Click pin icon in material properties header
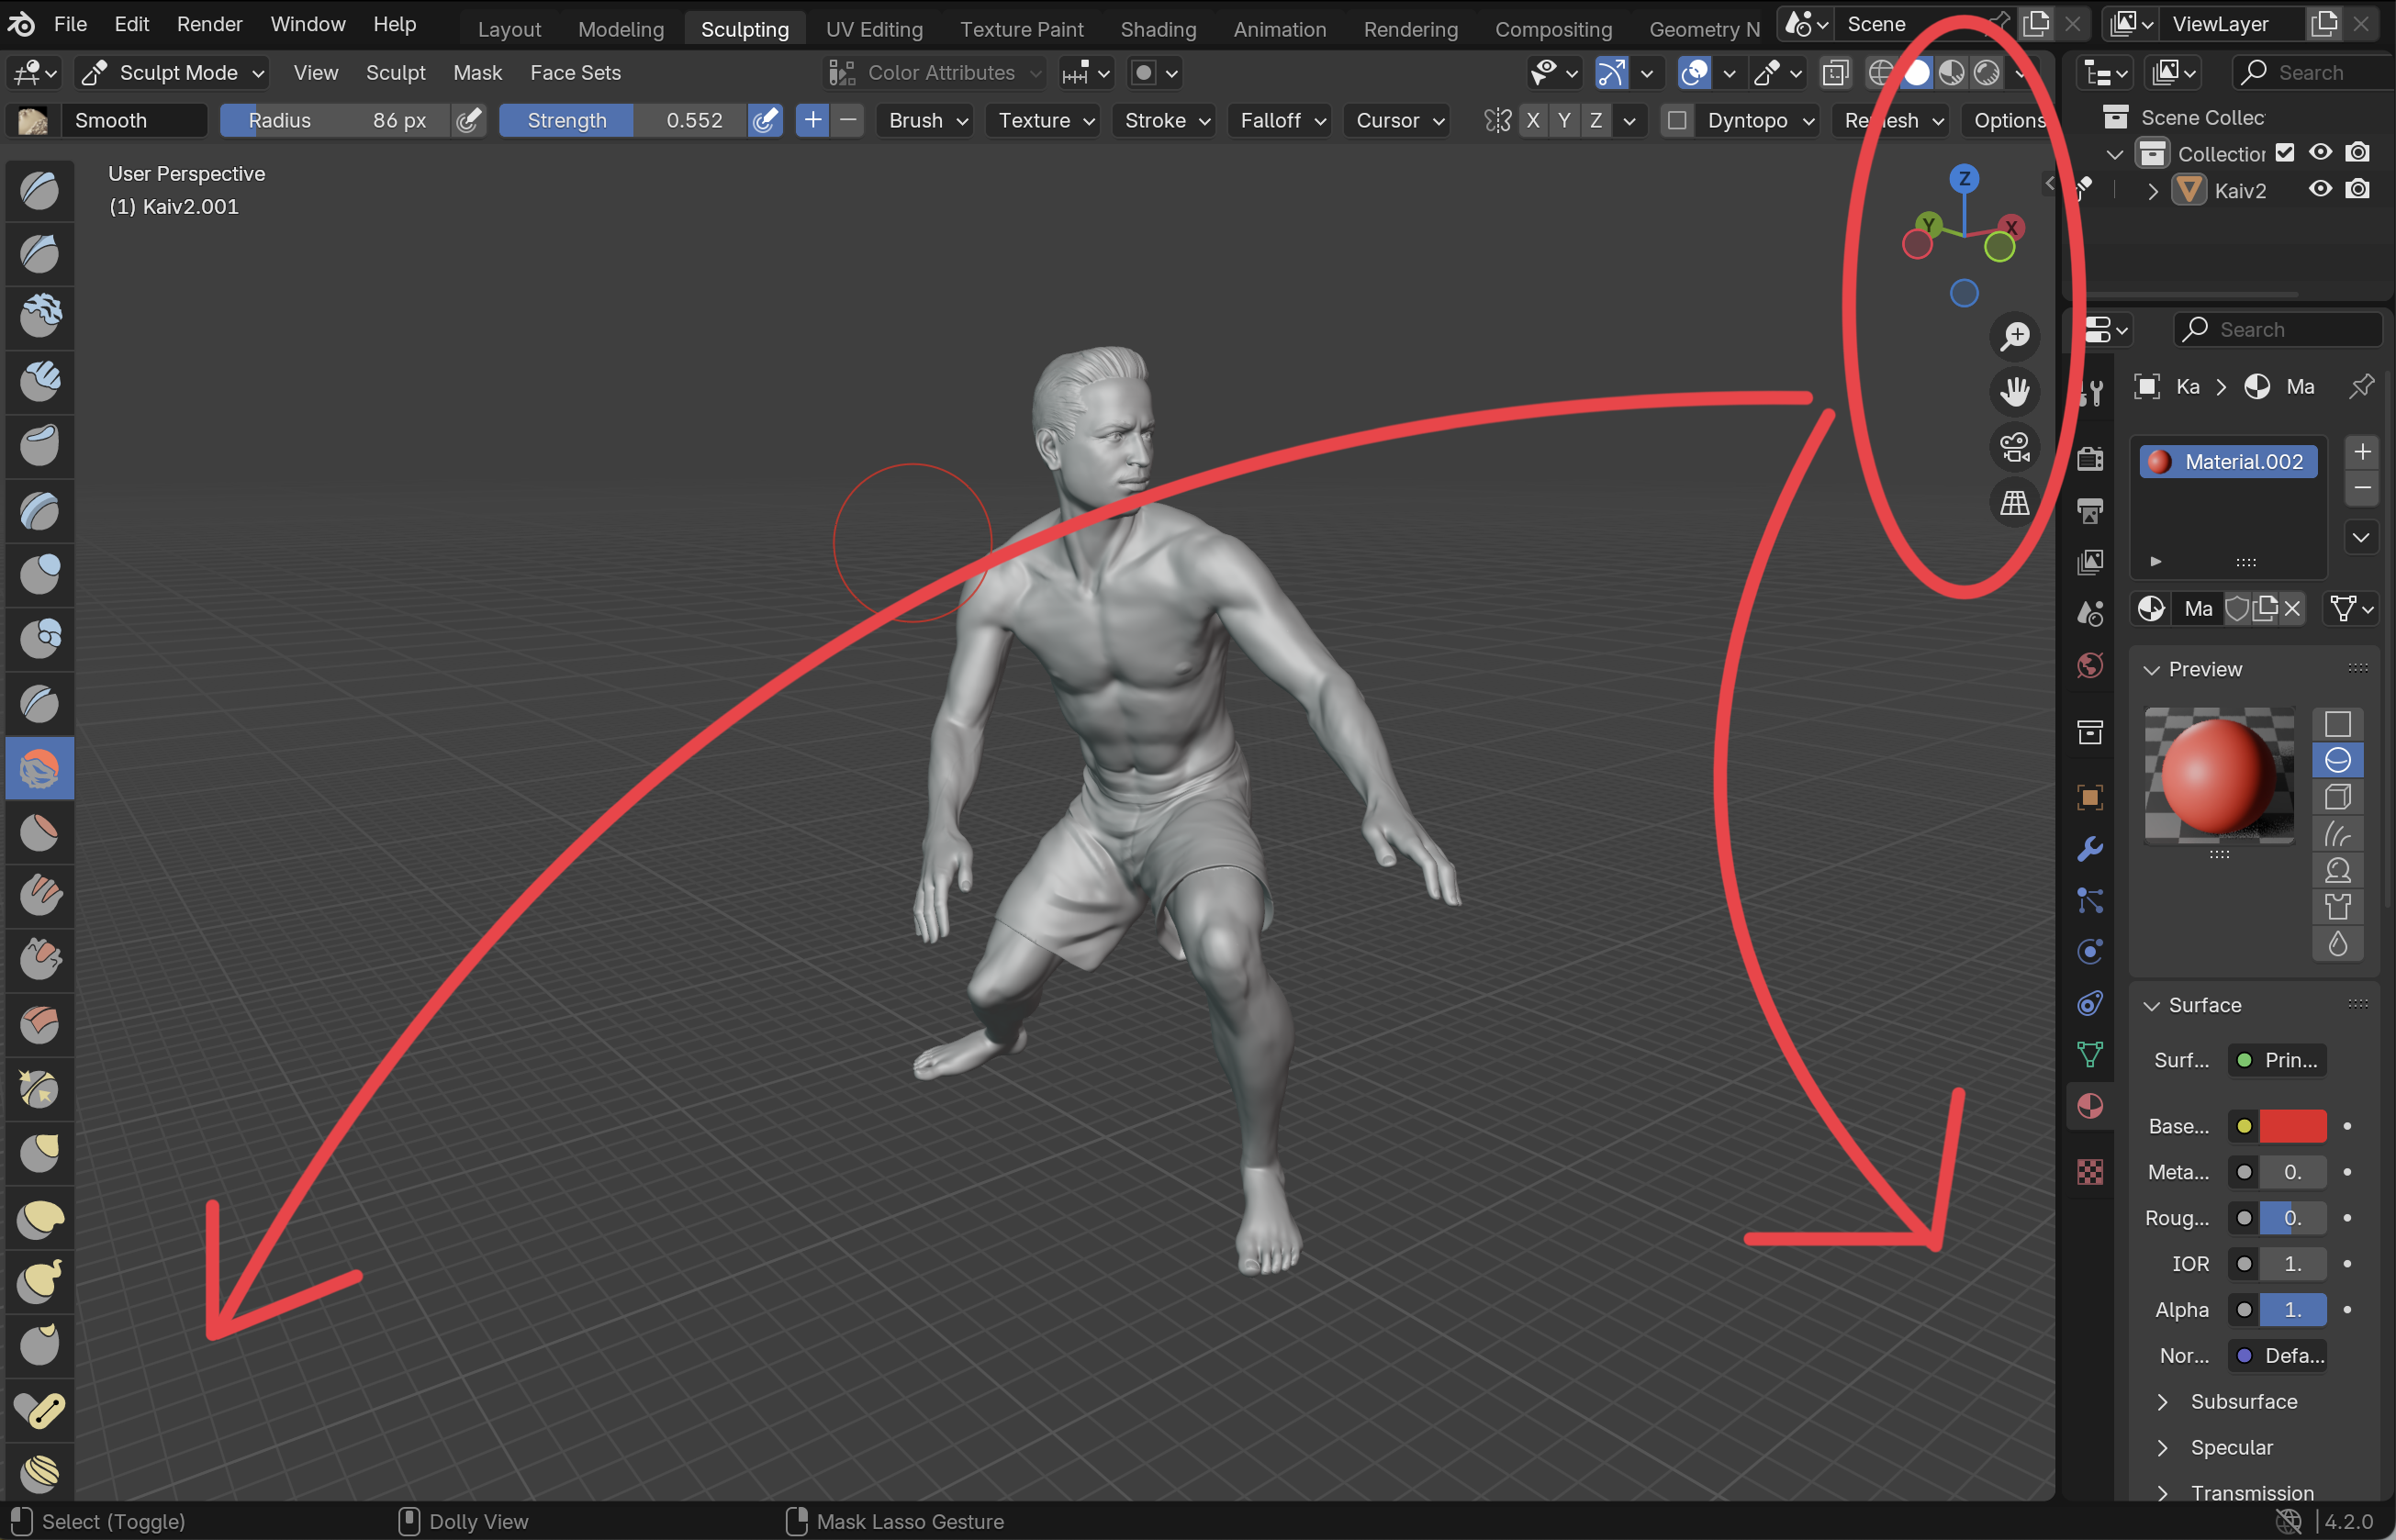 click(2361, 386)
